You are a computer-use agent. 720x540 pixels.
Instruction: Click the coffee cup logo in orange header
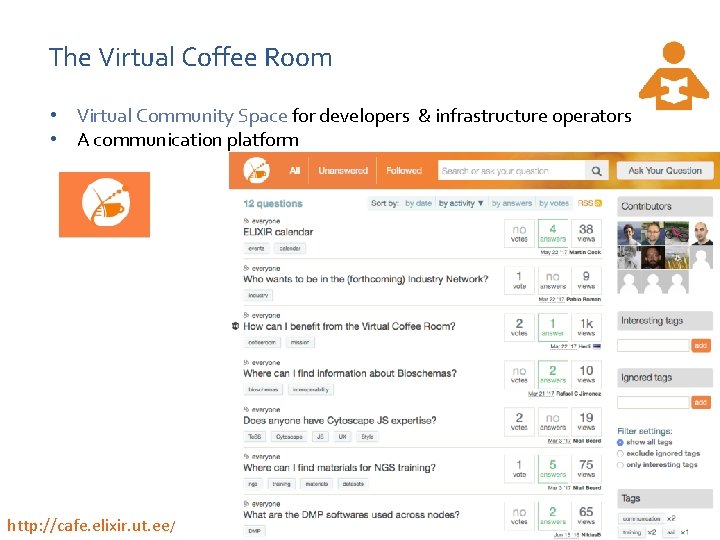click(x=257, y=170)
